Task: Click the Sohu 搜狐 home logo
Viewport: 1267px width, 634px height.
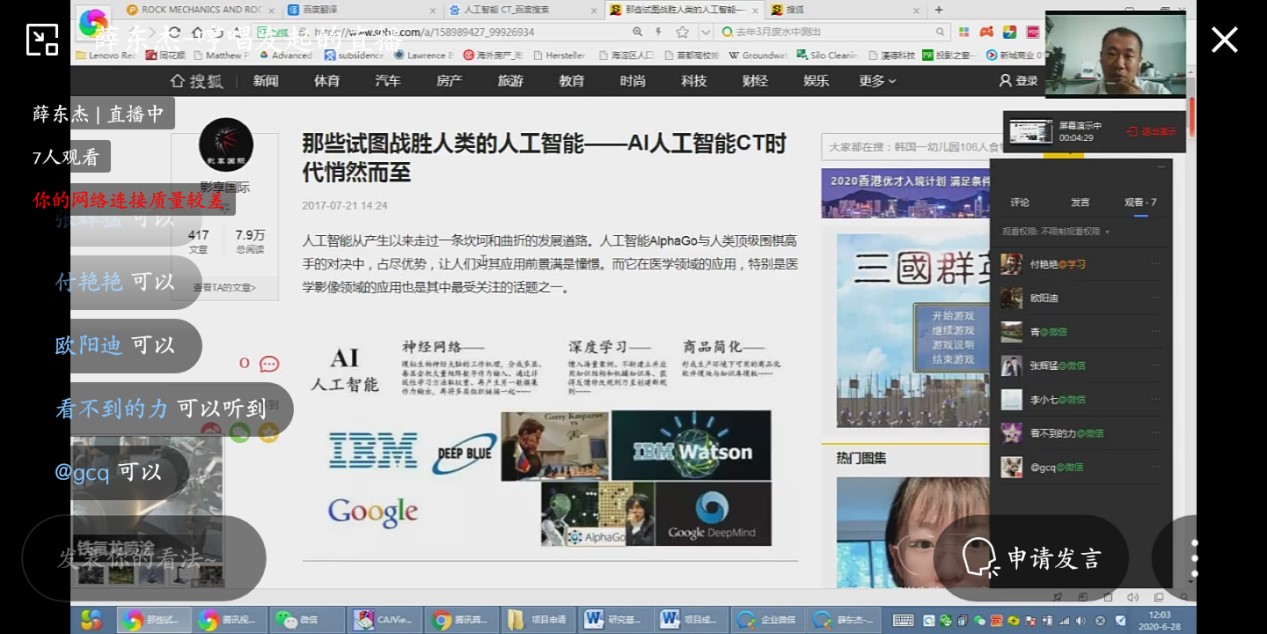Action: coord(197,81)
